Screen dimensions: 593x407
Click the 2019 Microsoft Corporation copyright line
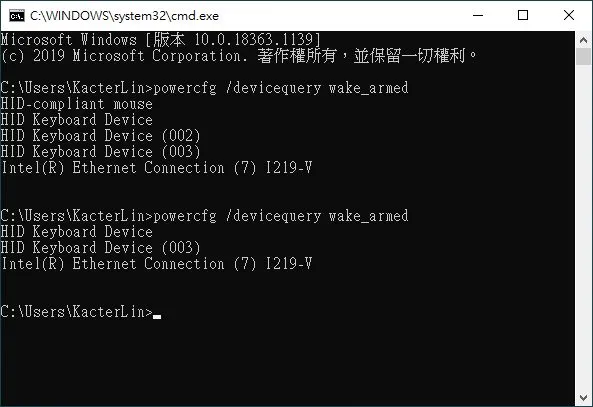239,56
